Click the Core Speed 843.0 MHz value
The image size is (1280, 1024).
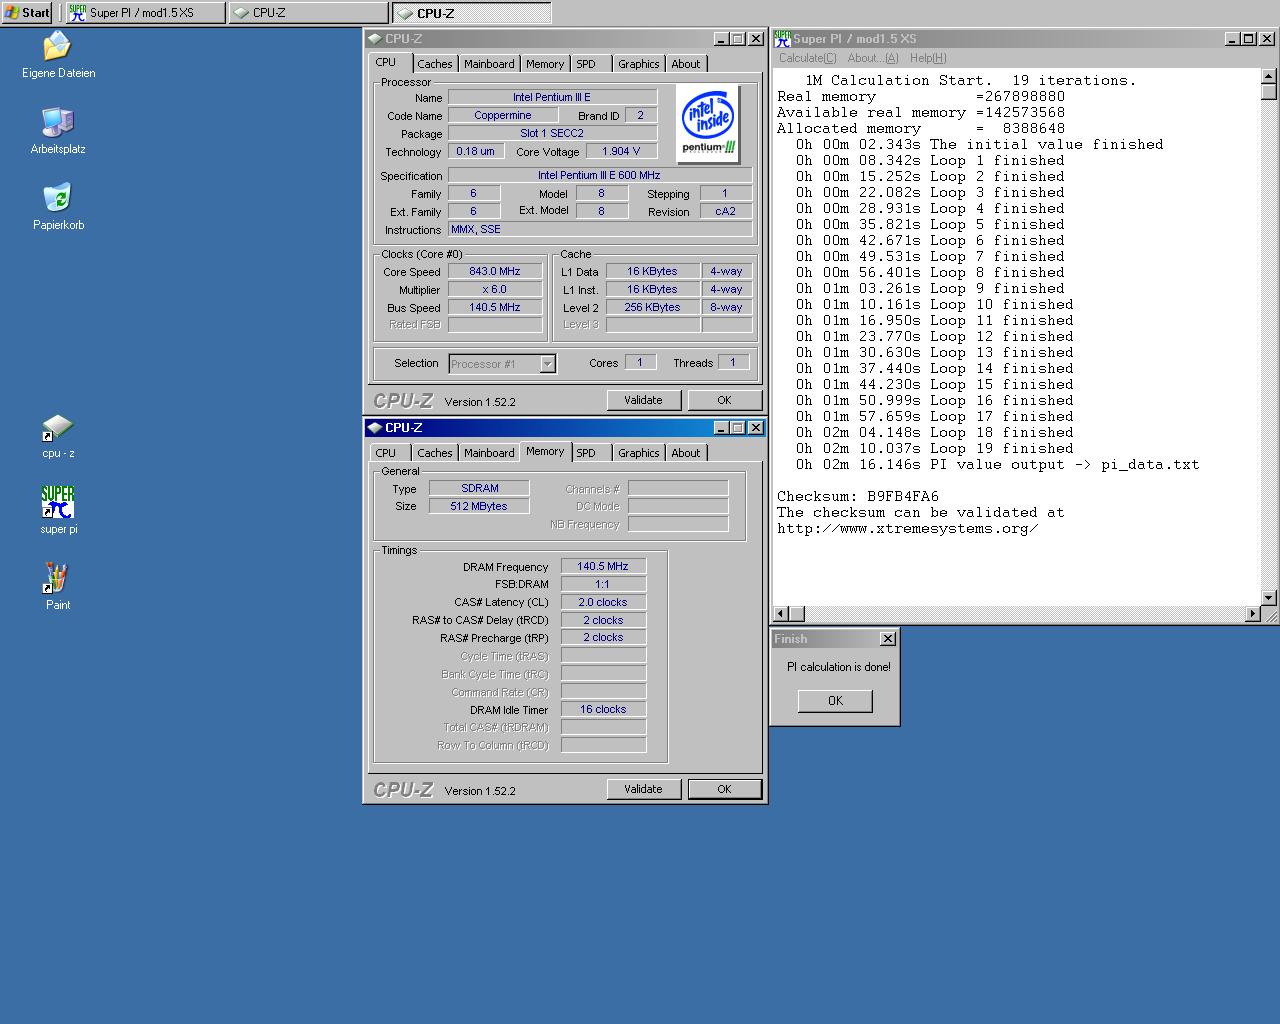(495, 271)
